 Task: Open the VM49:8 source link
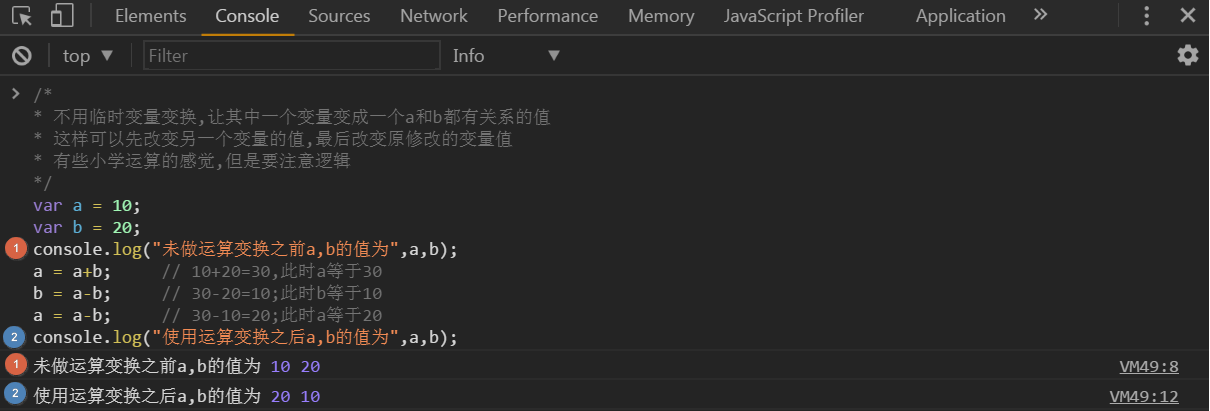tap(1149, 367)
